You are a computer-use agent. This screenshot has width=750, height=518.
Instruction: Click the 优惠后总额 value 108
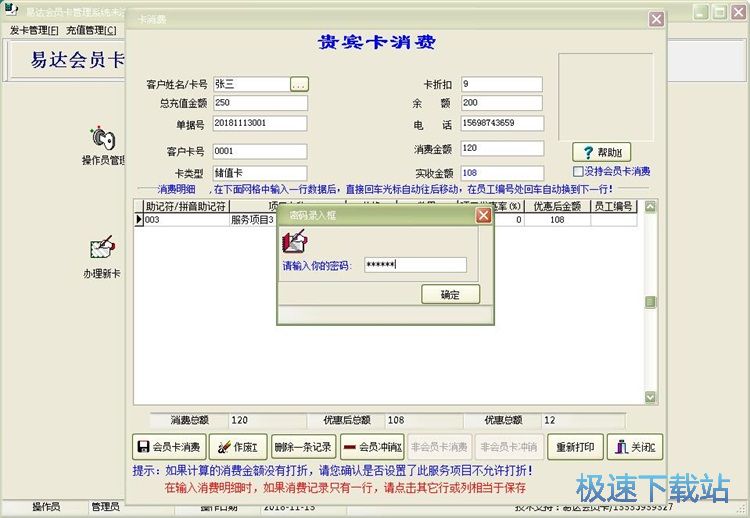[x=423, y=420]
